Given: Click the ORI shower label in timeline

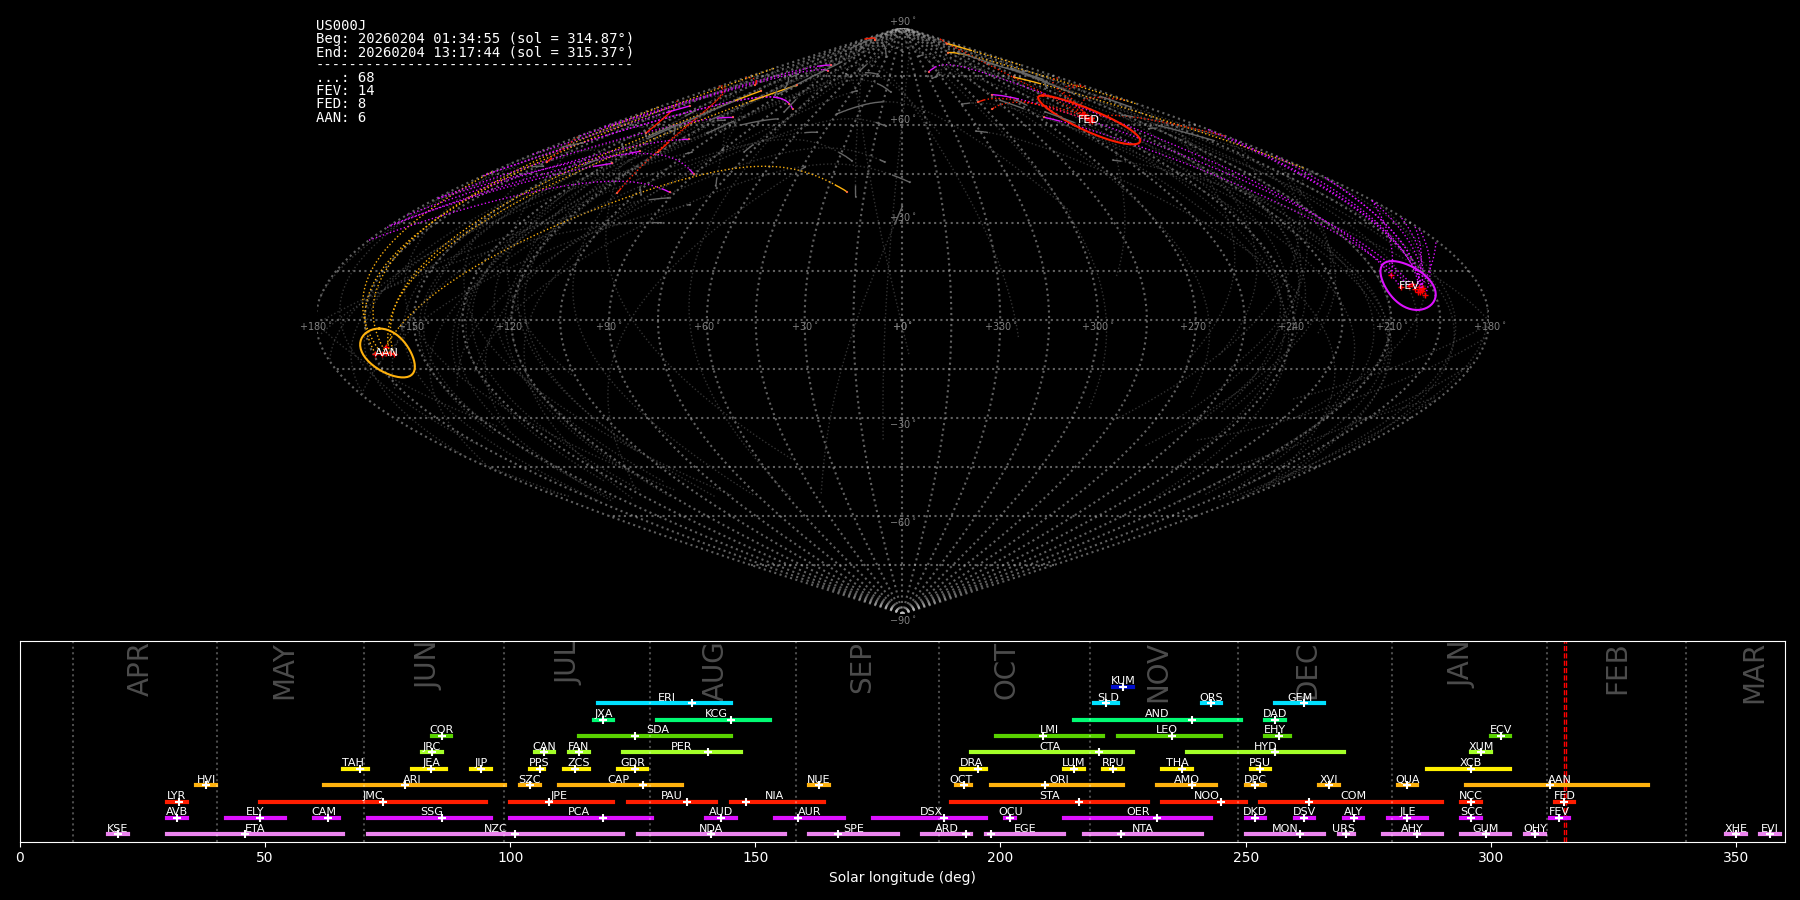Looking at the screenshot, I should pyautogui.click(x=1059, y=780).
